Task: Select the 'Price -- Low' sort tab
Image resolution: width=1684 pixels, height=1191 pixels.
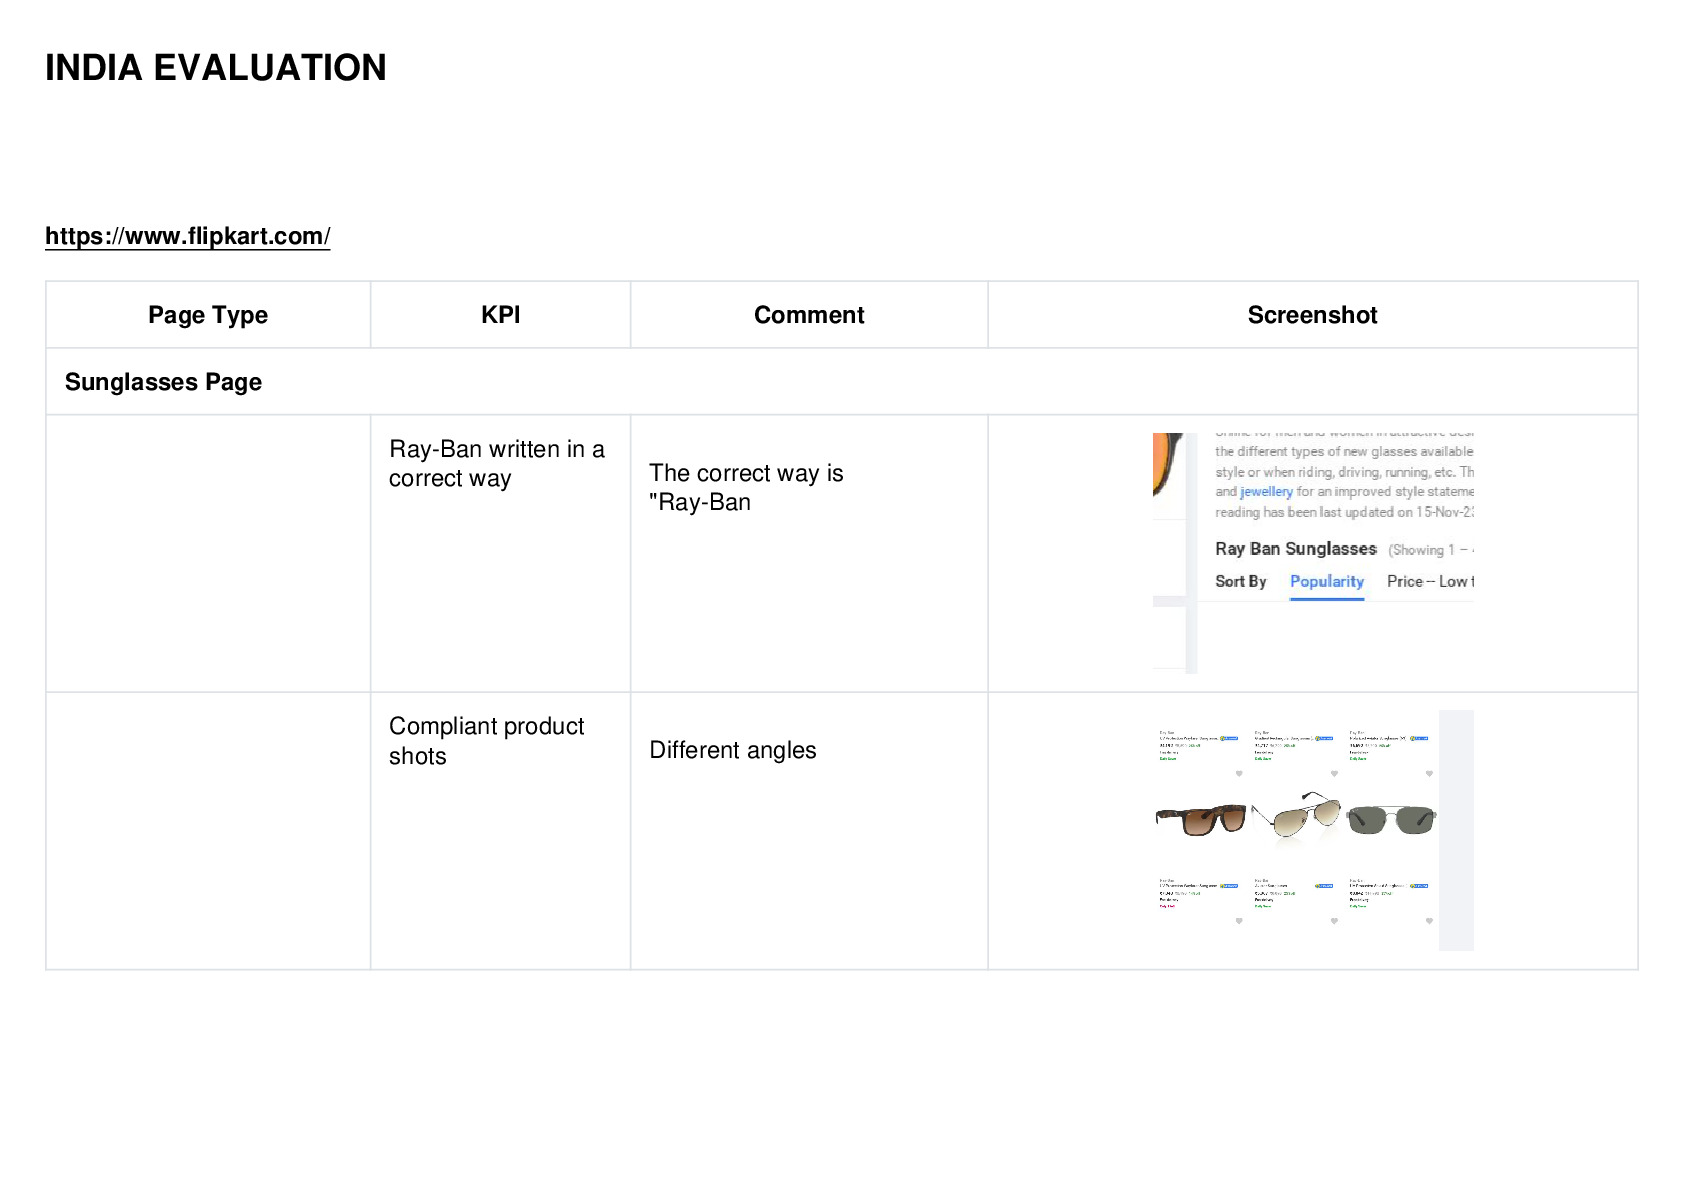Action: [x=1430, y=582]
